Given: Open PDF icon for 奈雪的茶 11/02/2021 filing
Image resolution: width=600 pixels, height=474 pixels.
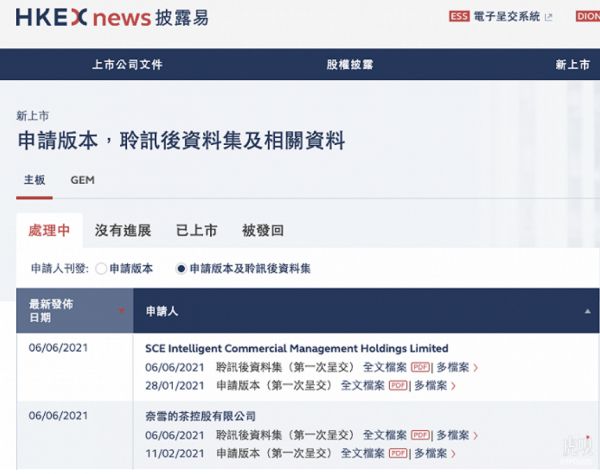Looking at the screenshot, I should 398,453.
